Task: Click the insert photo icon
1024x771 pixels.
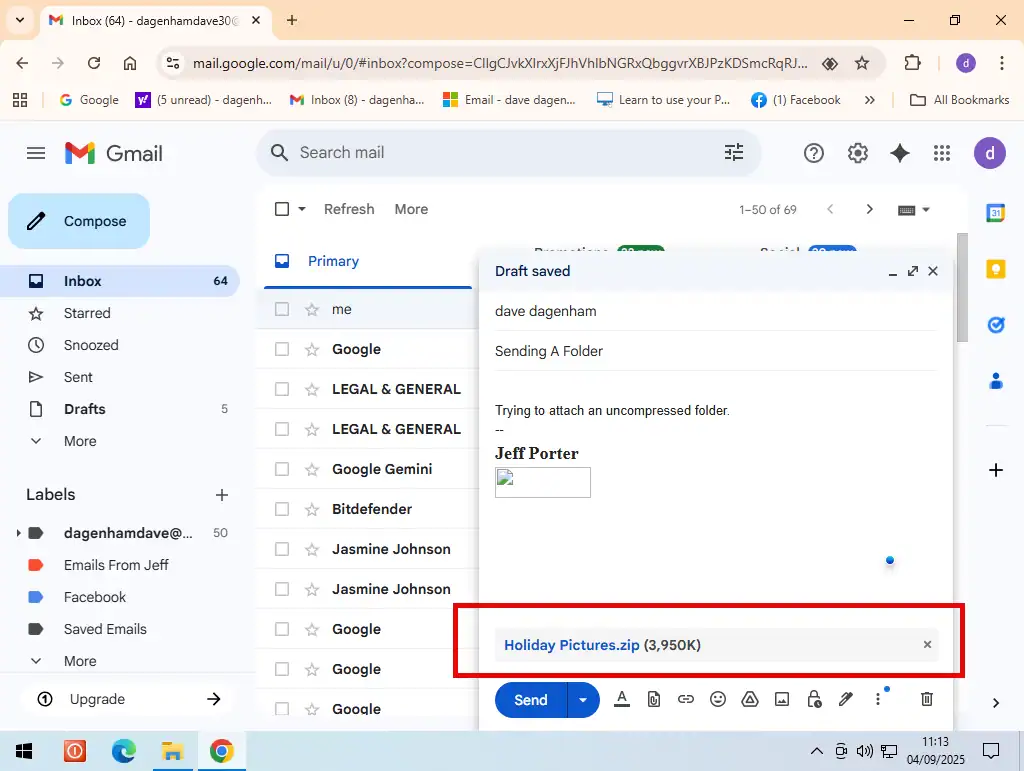Action: click(x=782, y=700)
